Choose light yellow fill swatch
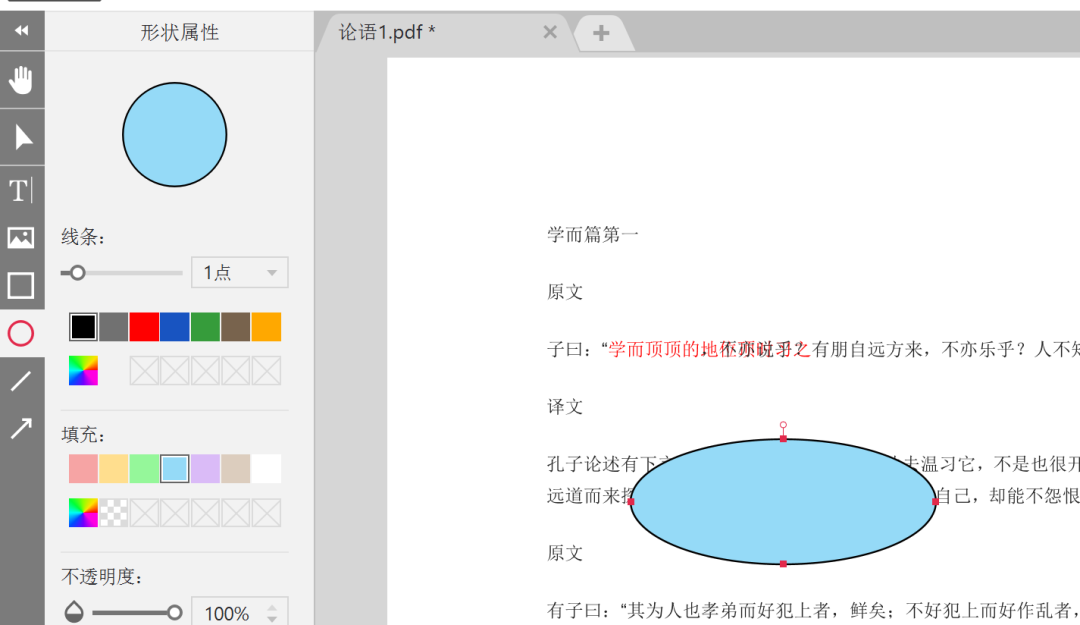Screen dimensions: 1080x625 [x=114, y=469]
